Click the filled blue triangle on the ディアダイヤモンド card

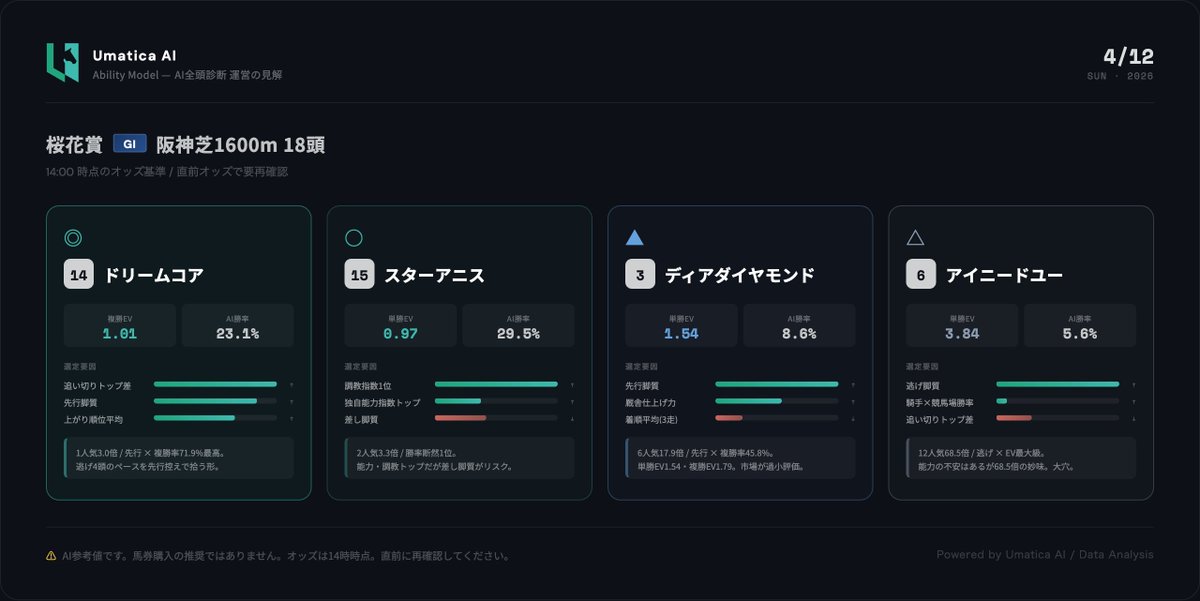click(x=634, y=238)
